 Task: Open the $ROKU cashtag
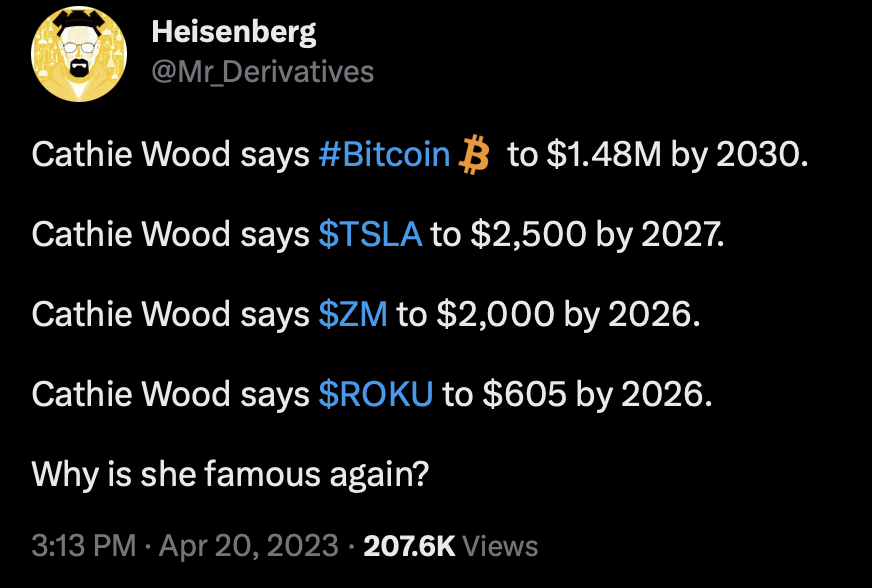(376, 394)
